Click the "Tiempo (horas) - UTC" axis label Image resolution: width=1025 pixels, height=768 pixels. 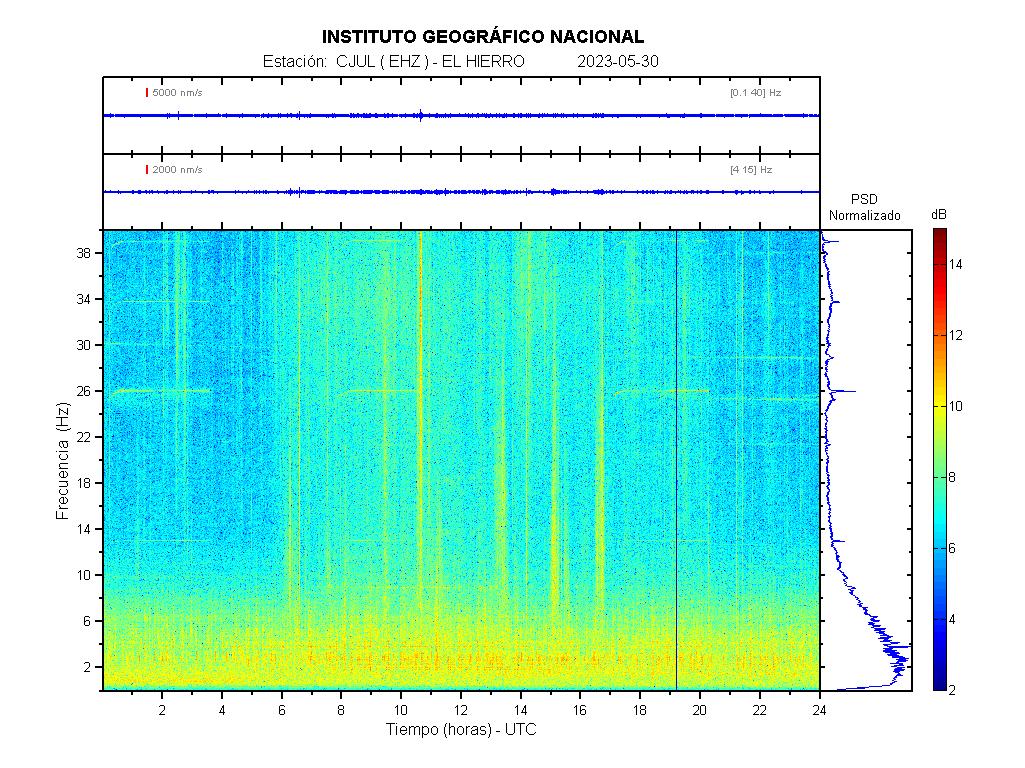point(461,729)
